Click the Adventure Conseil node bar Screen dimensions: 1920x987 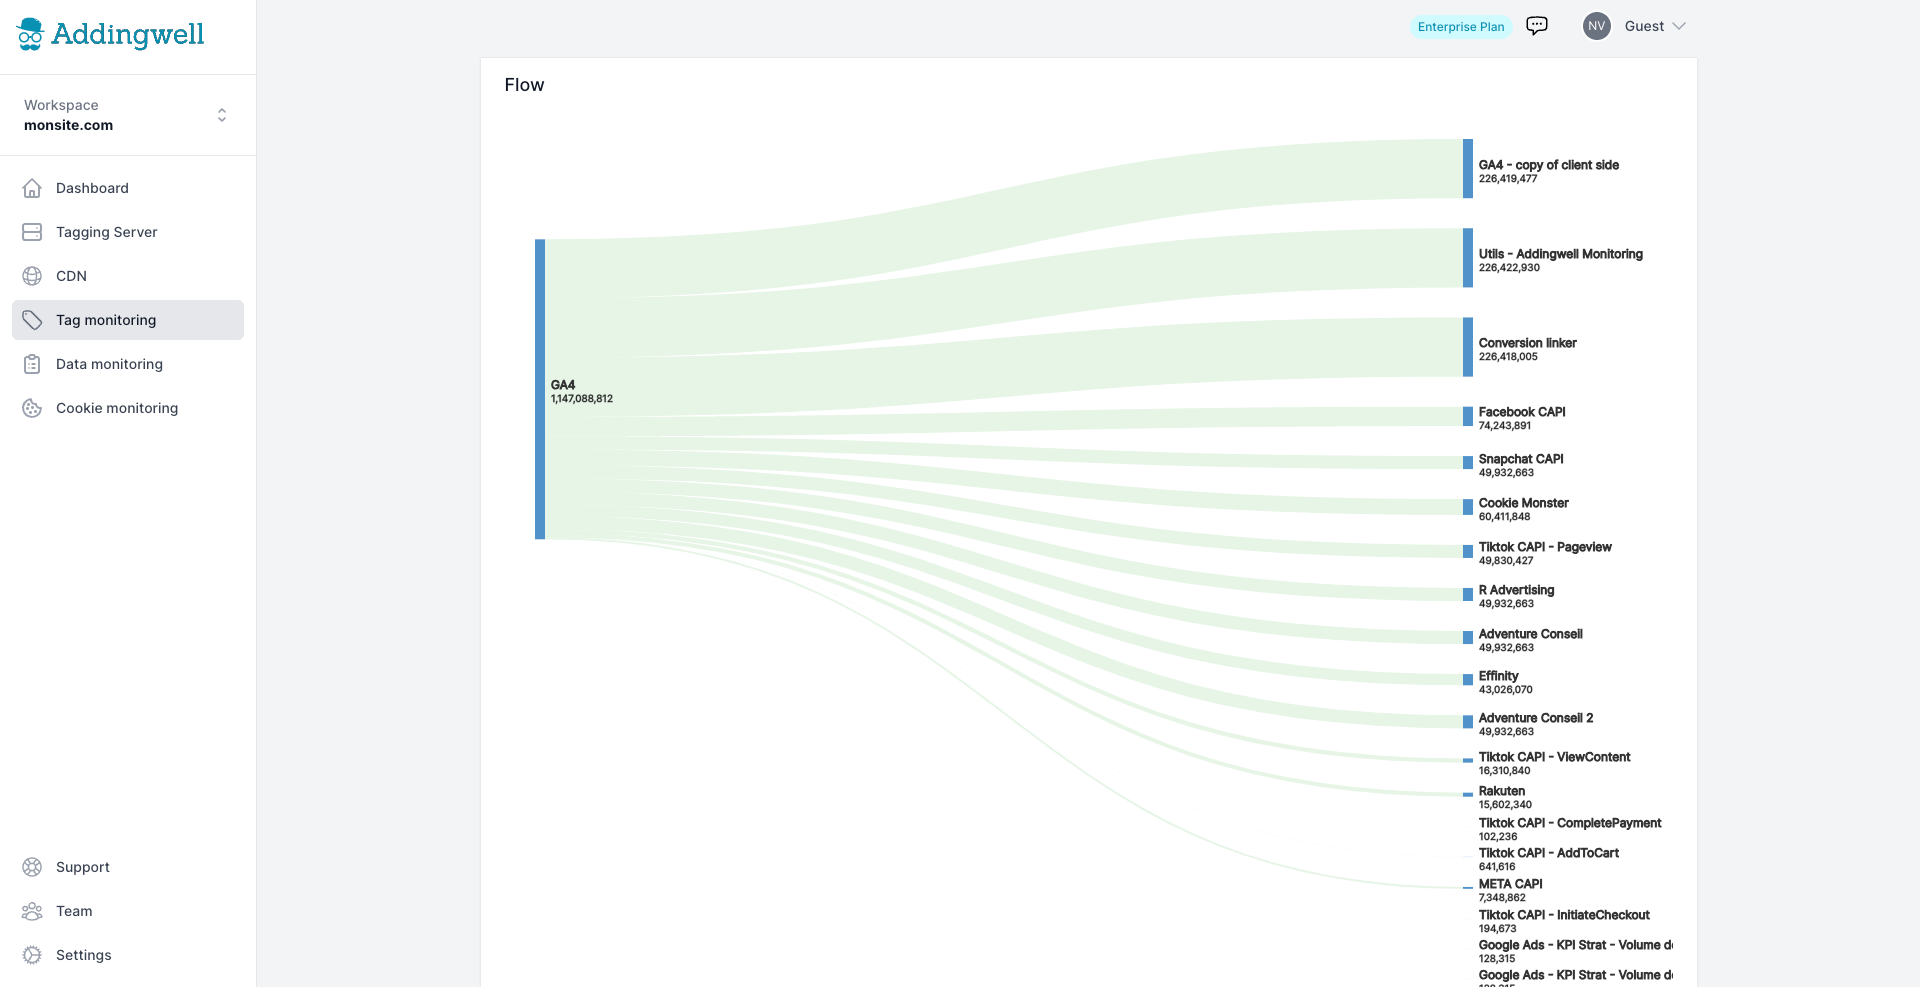pyautogui.click(x=1468, y=637)
